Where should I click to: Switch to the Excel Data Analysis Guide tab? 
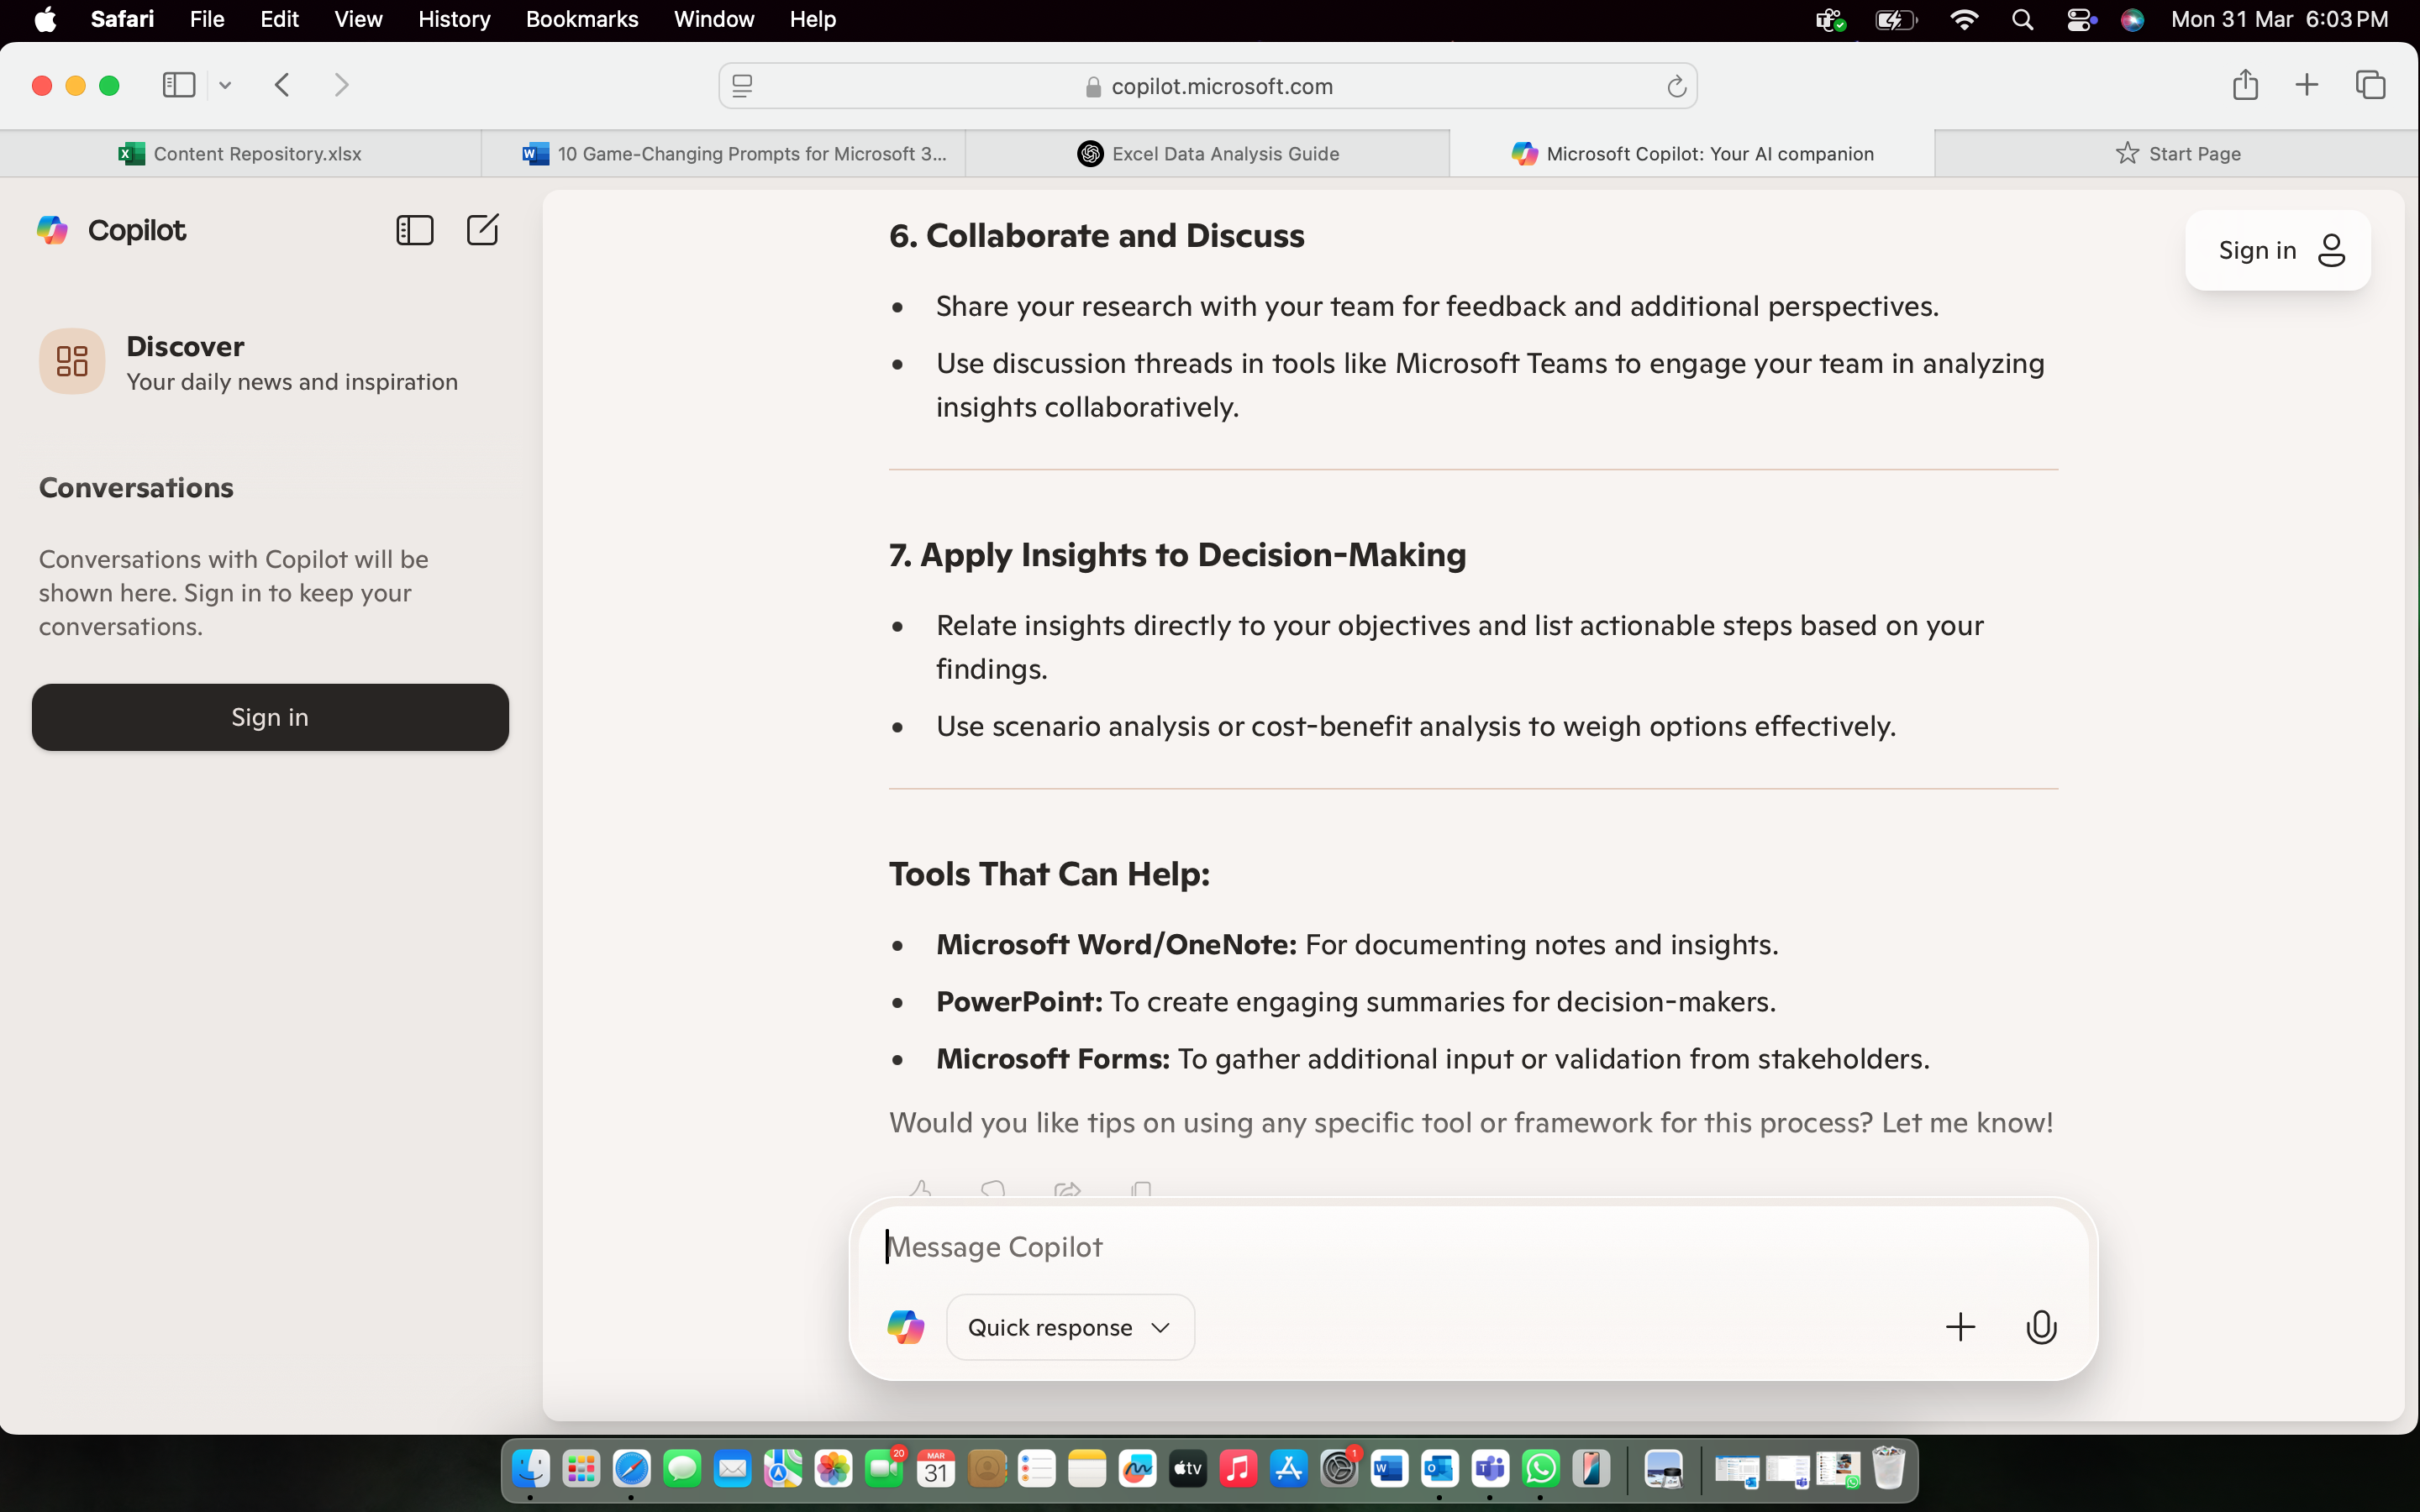[1208, 153]
